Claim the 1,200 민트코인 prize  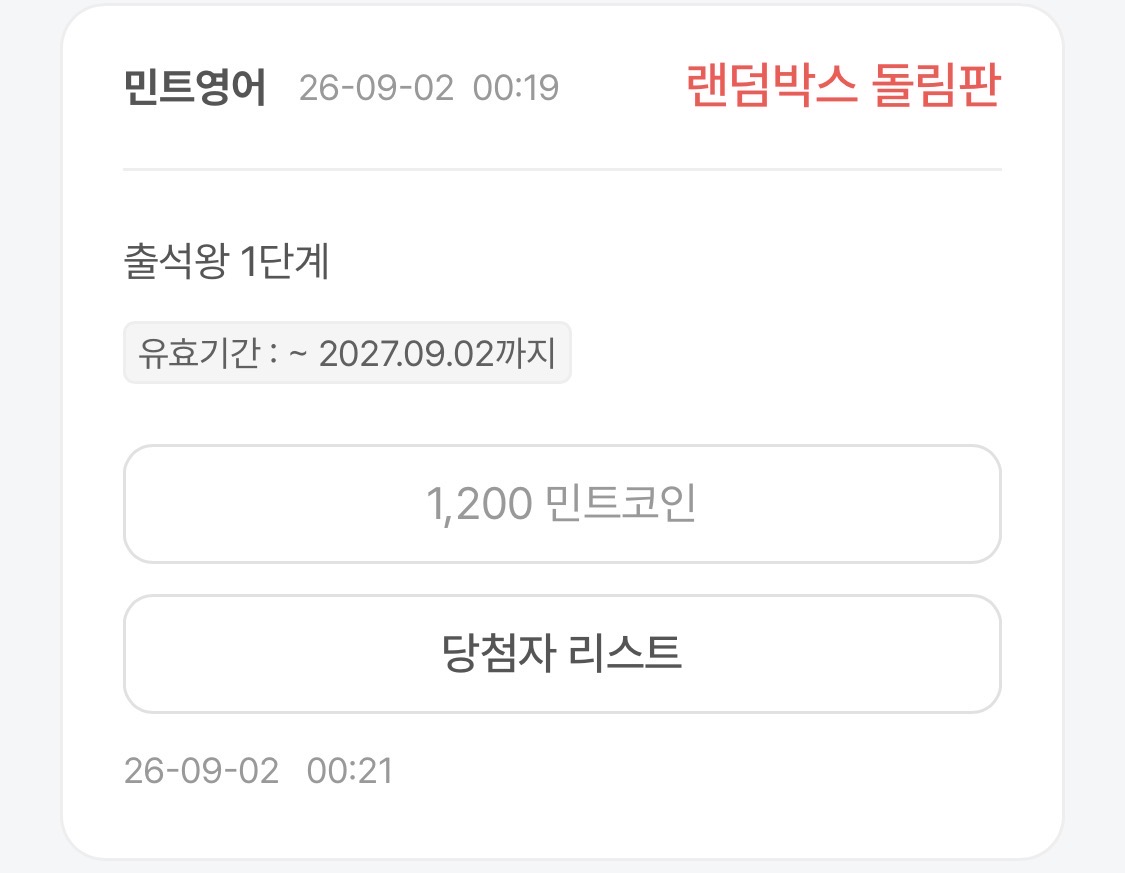[x=562, y=504]
